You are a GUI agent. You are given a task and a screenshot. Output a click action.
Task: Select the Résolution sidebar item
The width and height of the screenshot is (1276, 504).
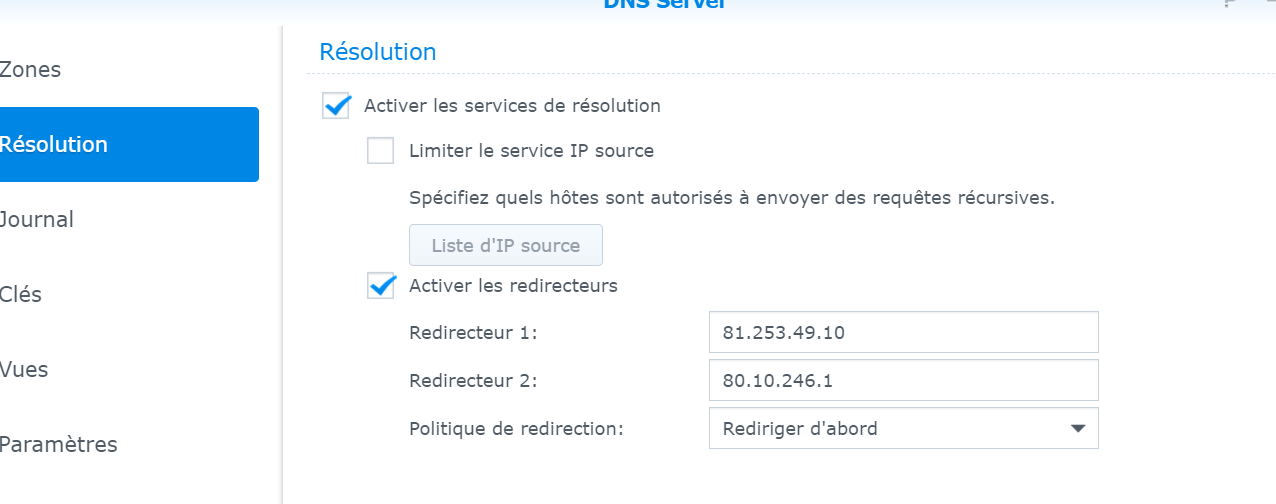coord(54,144)
